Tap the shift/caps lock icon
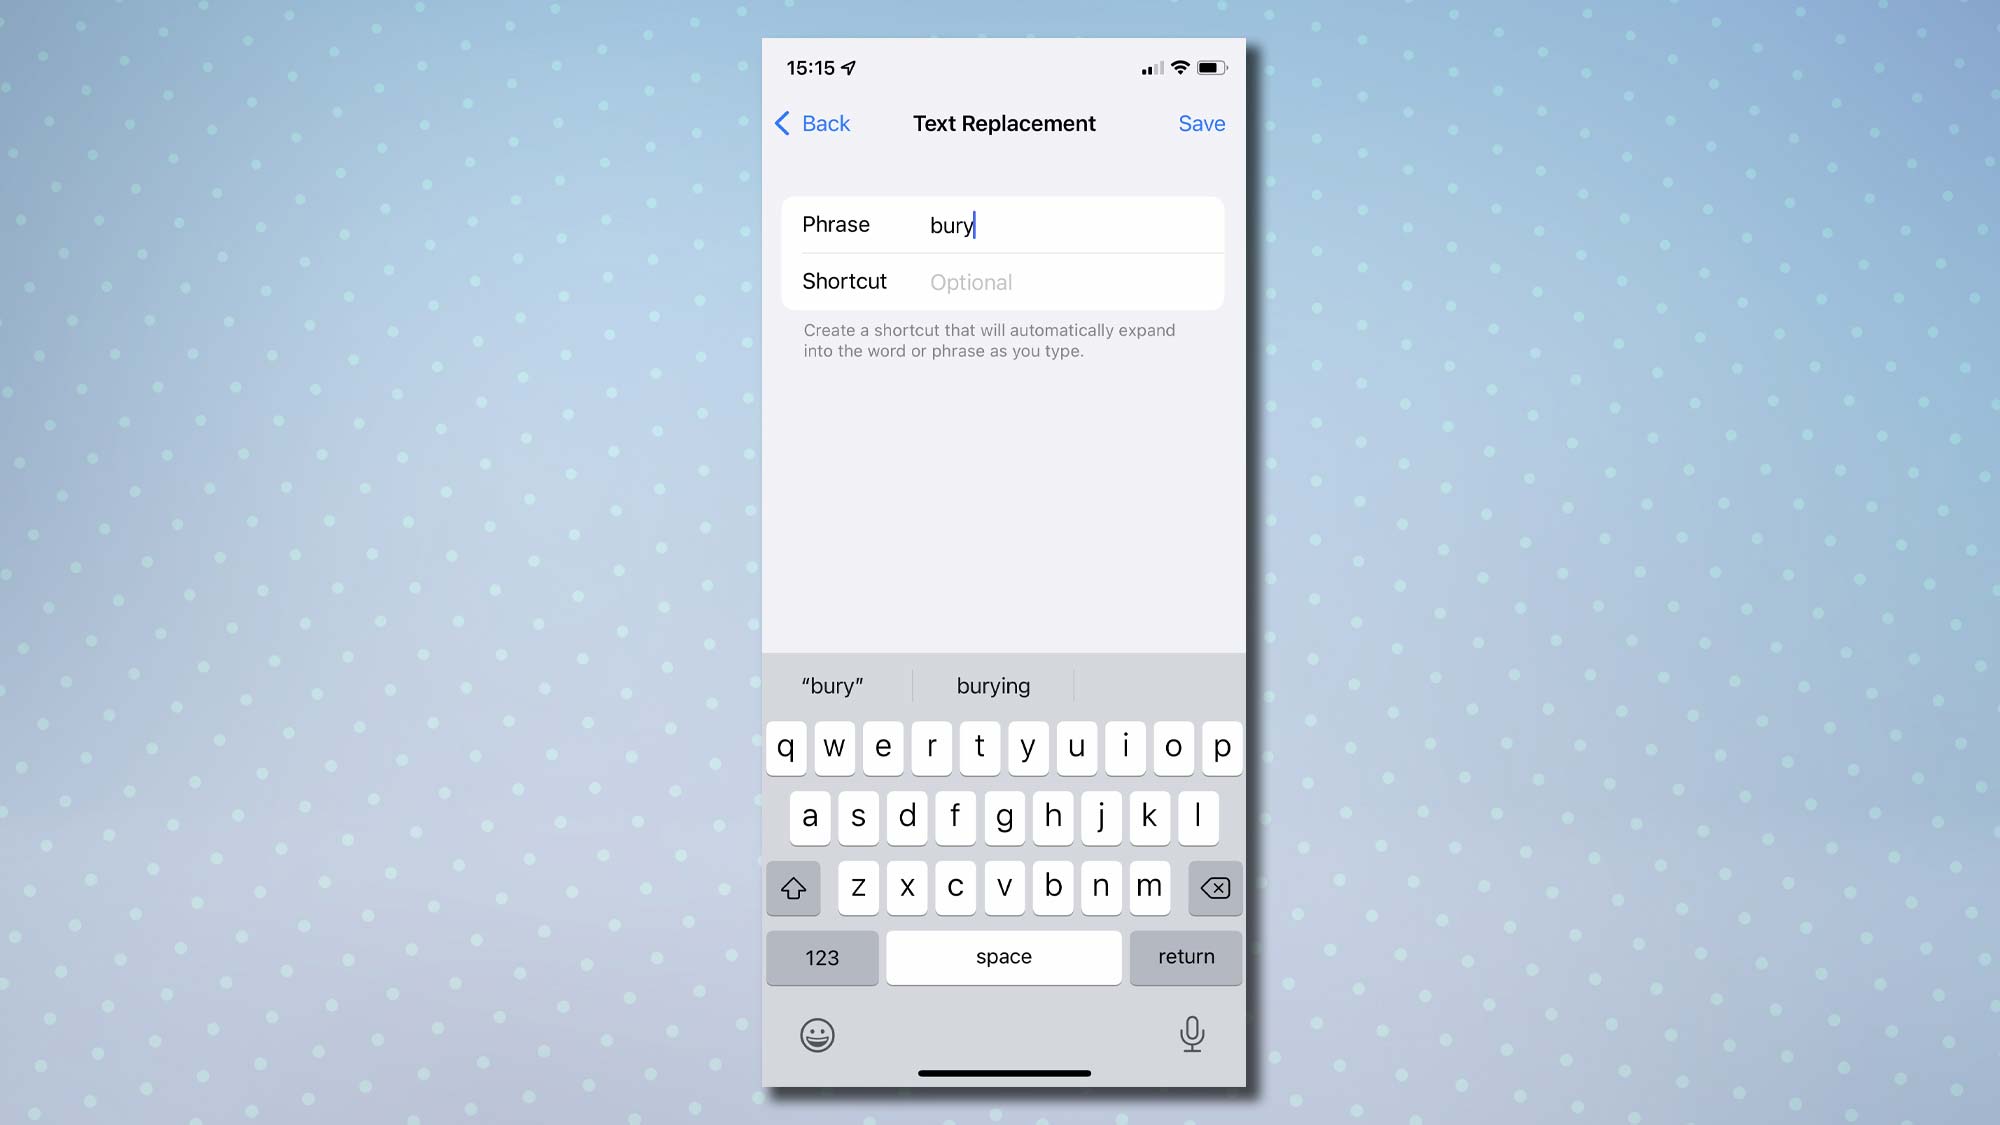This screenshot has width=2000, height=1125. pos(793,887)
